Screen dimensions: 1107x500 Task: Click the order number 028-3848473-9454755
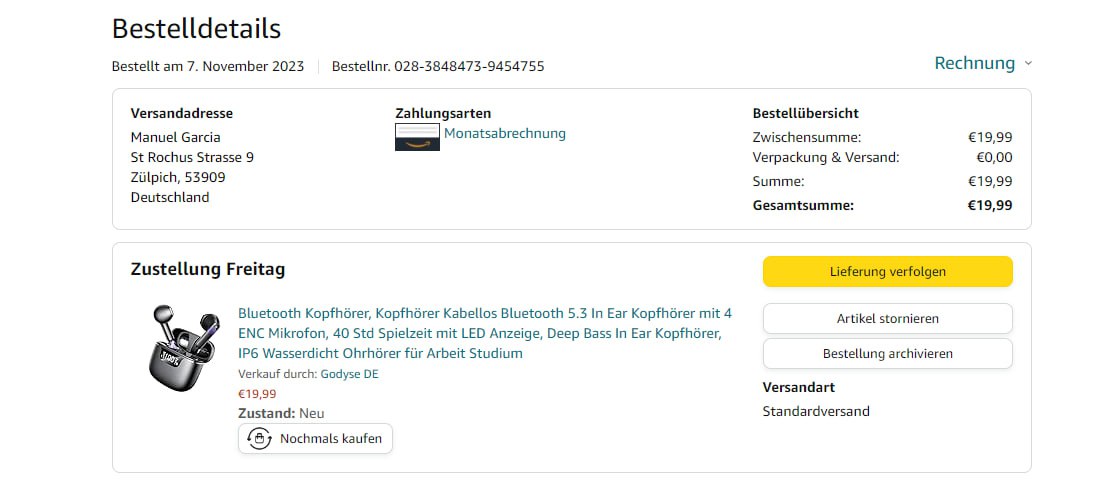pyautogui.click(x=469, y=67)
